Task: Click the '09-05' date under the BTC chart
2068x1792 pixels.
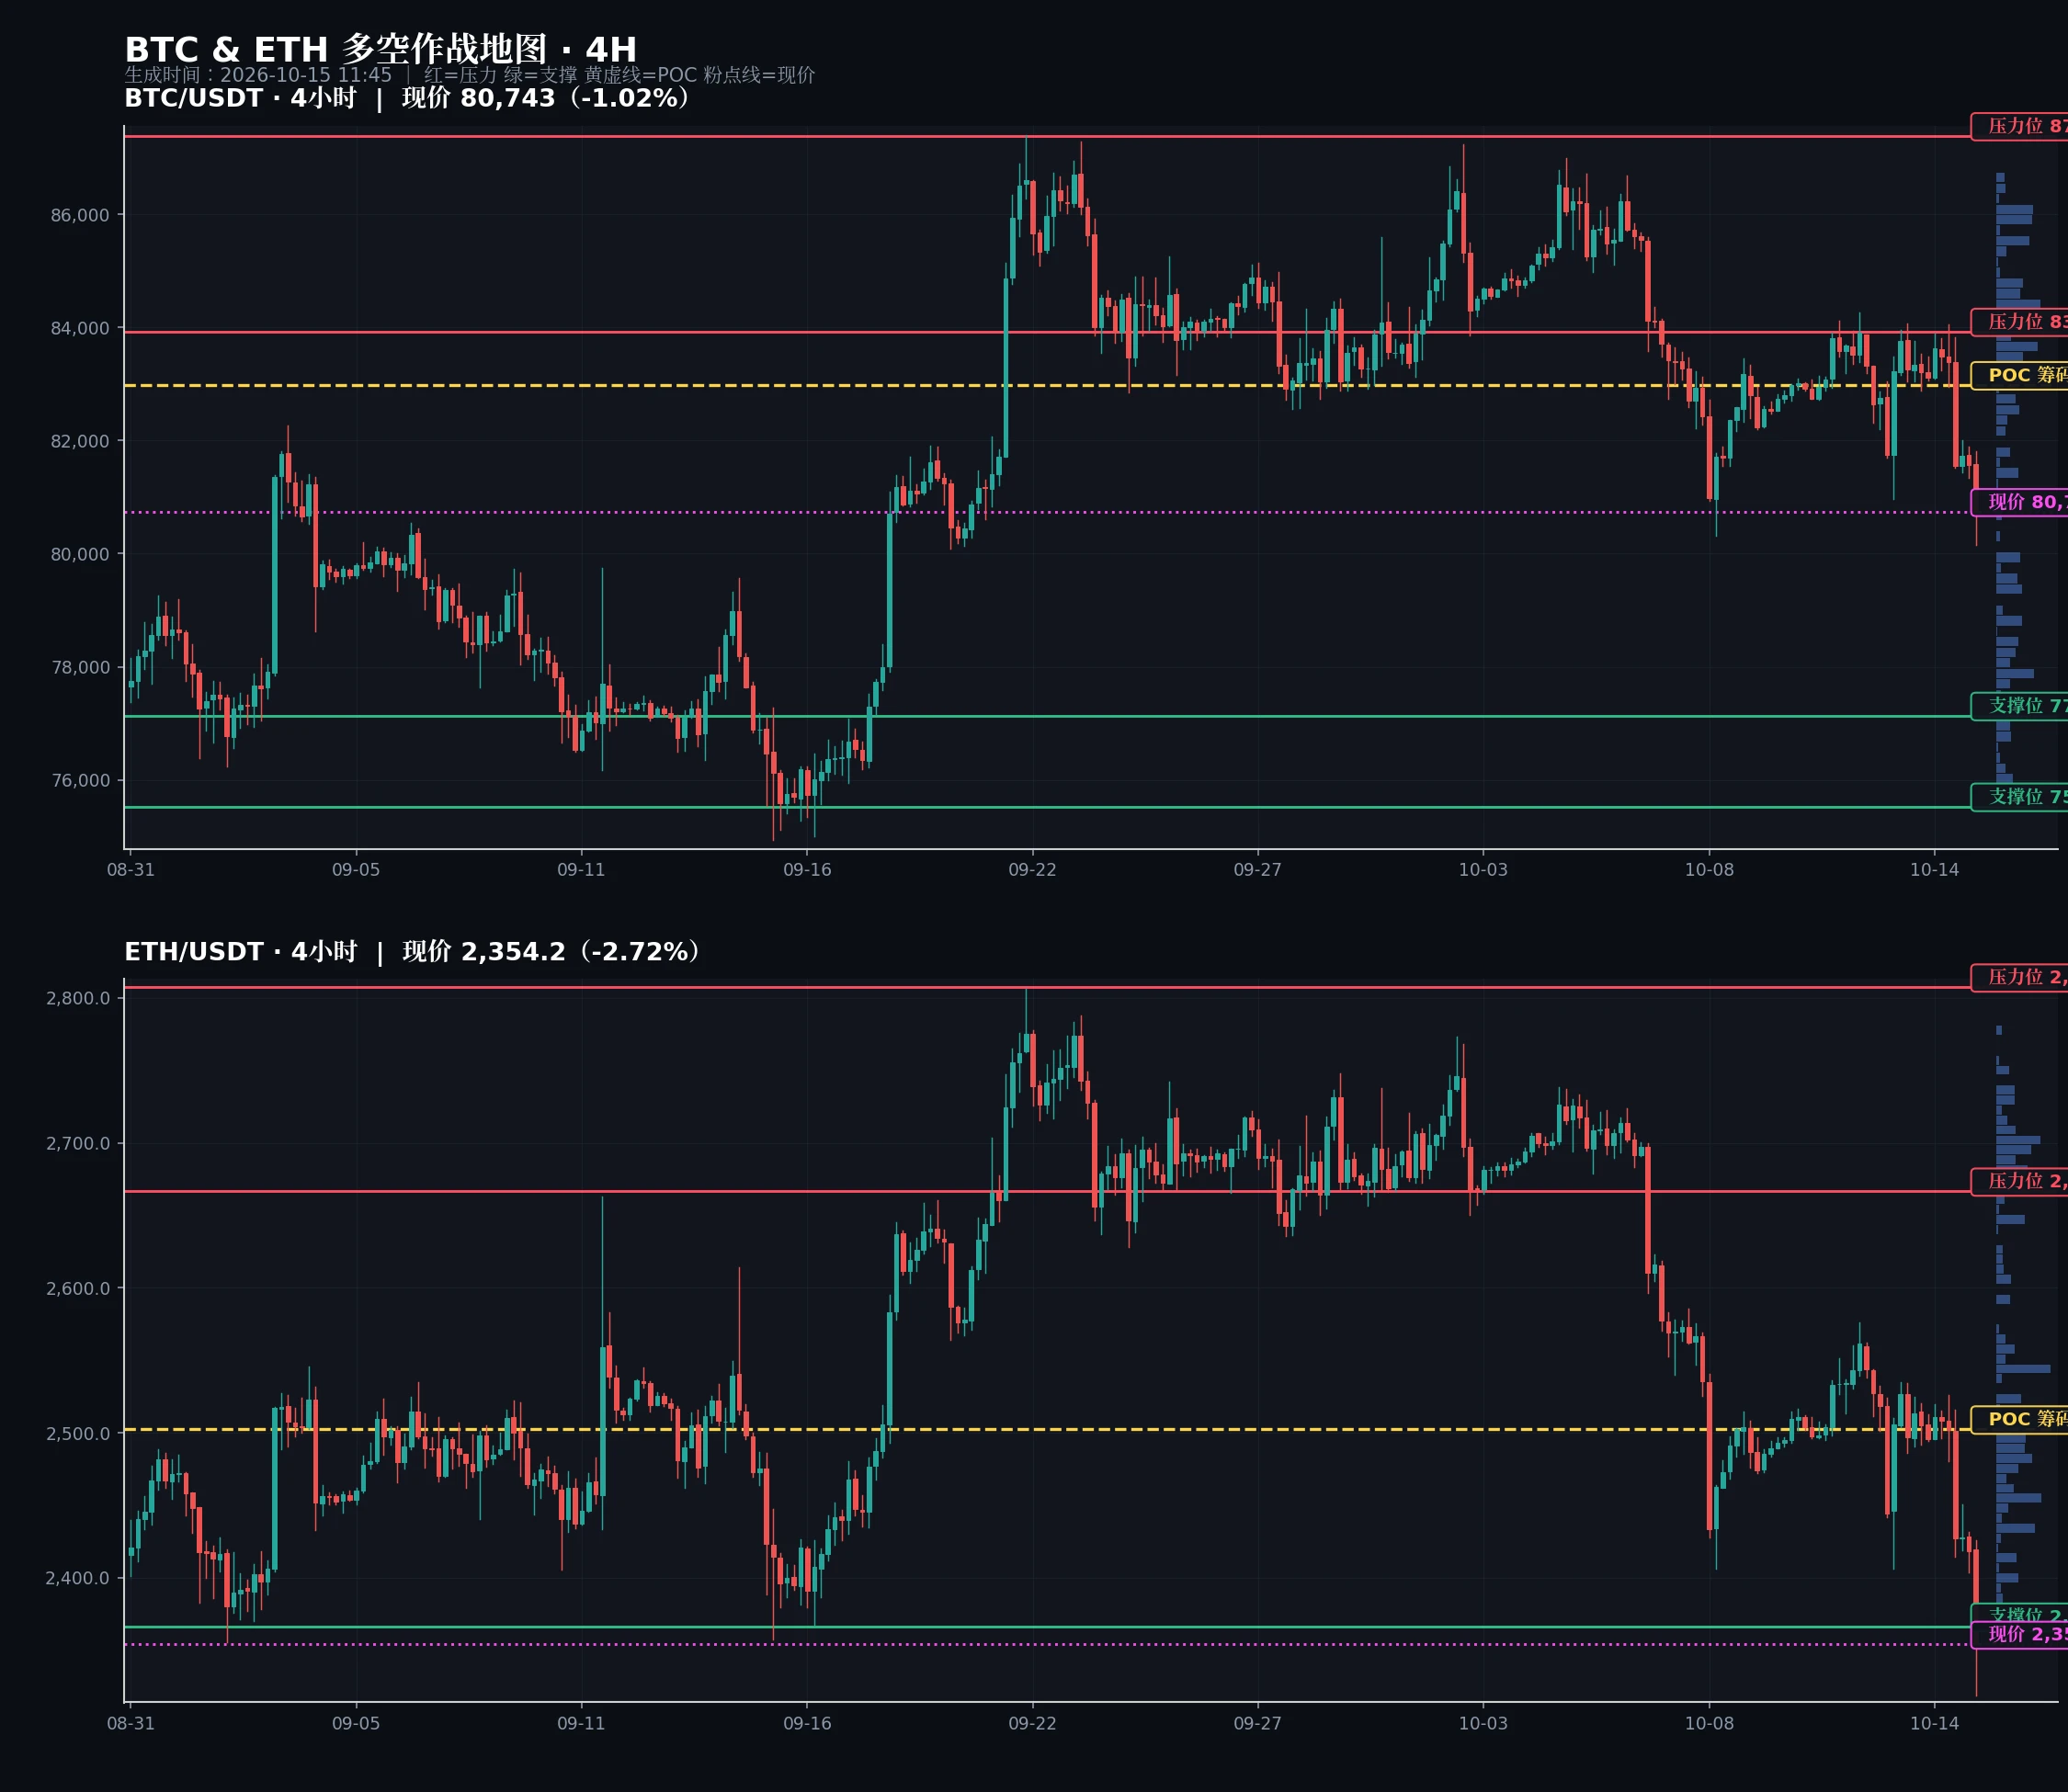Action: 356,870
